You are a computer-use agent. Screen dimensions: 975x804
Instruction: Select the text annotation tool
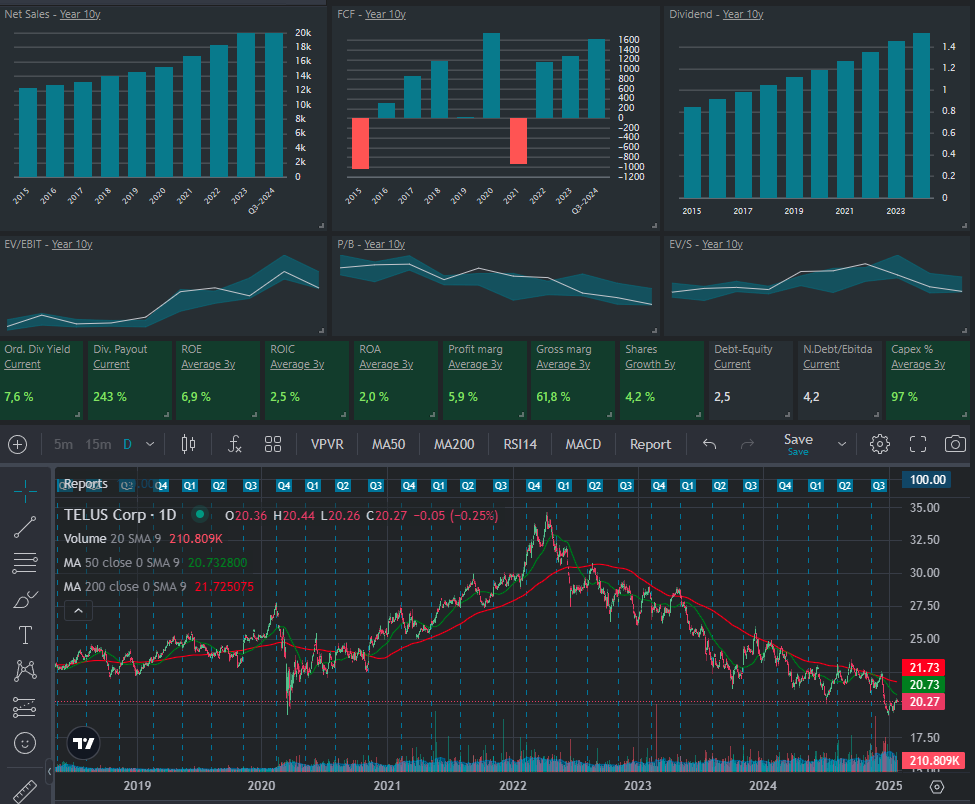tap(25, 635)
